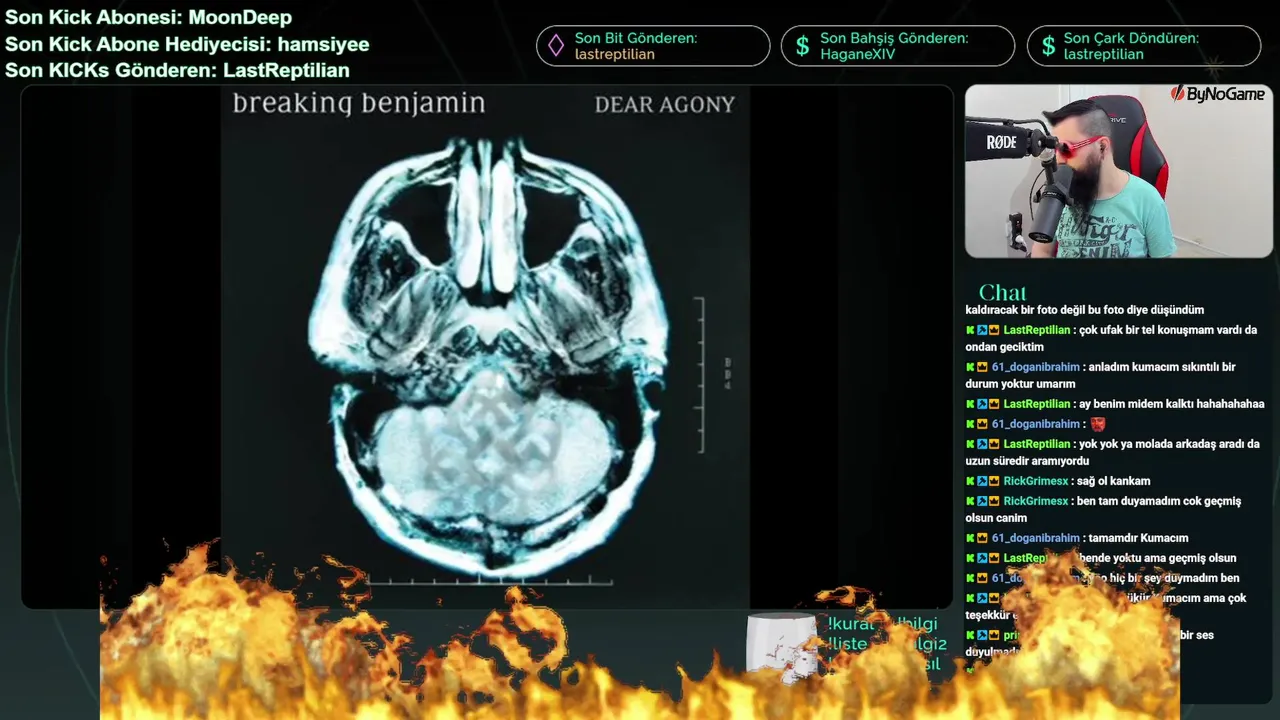
Task: Click 'lastreptilian' name under Son Bit Gönderen
Action: [x=615, y=54]
